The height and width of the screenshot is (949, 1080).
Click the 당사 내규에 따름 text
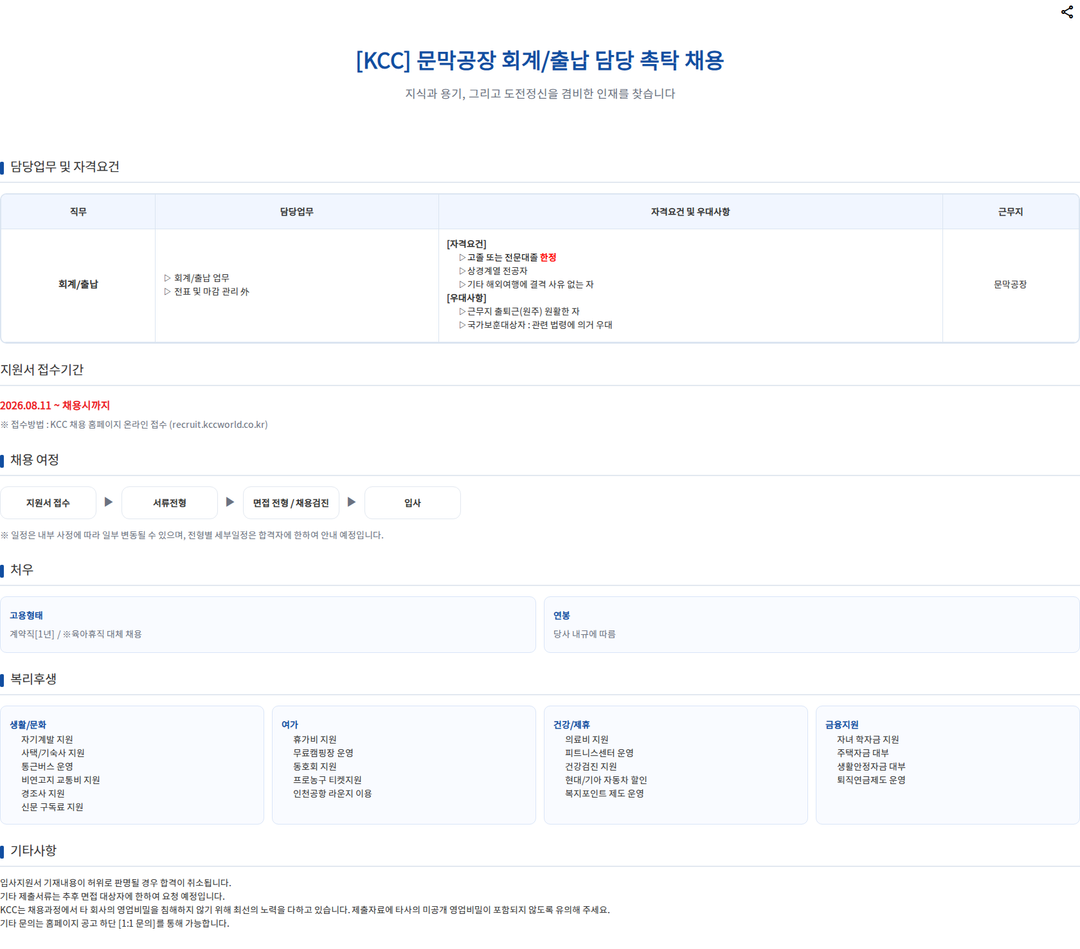585,634
